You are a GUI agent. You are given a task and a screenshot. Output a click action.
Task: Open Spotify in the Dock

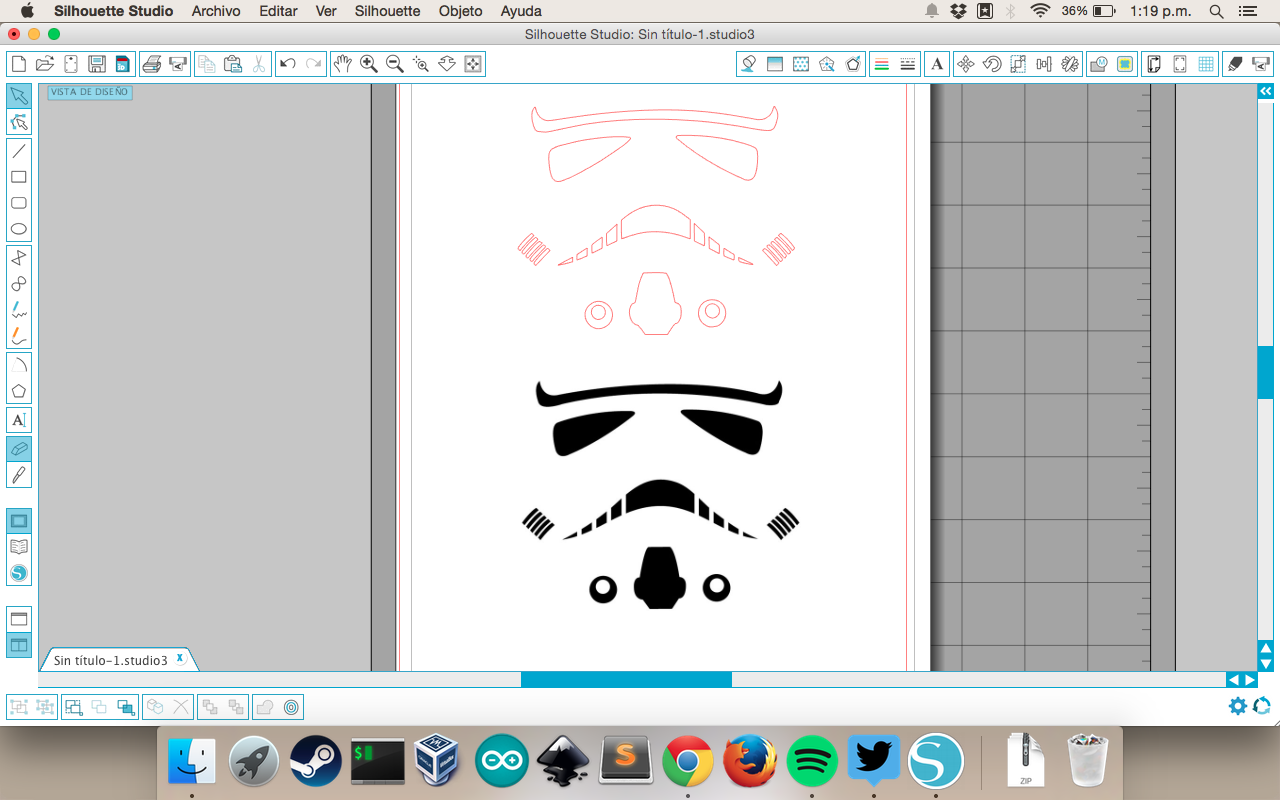point(812,763)
